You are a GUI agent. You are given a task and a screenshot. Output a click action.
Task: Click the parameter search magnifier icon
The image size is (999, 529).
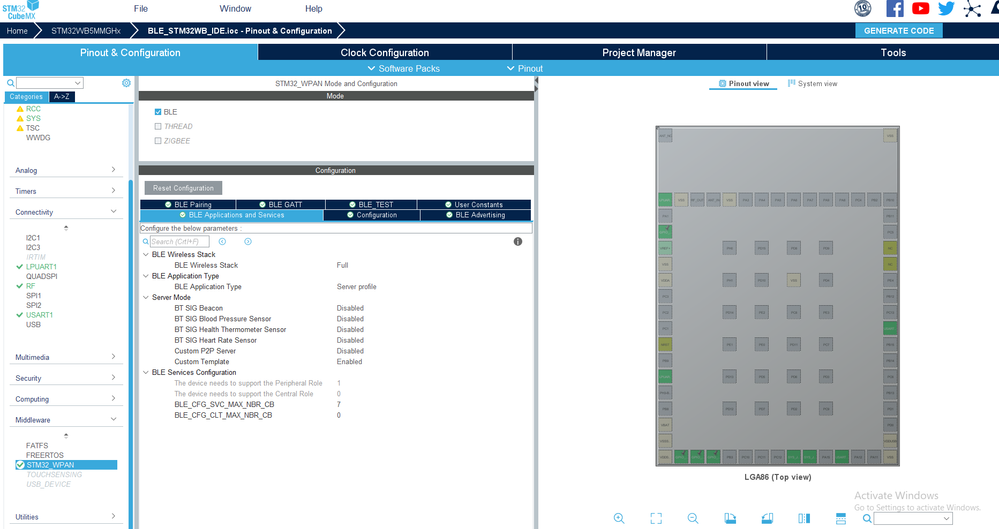[x=145, y=242]
